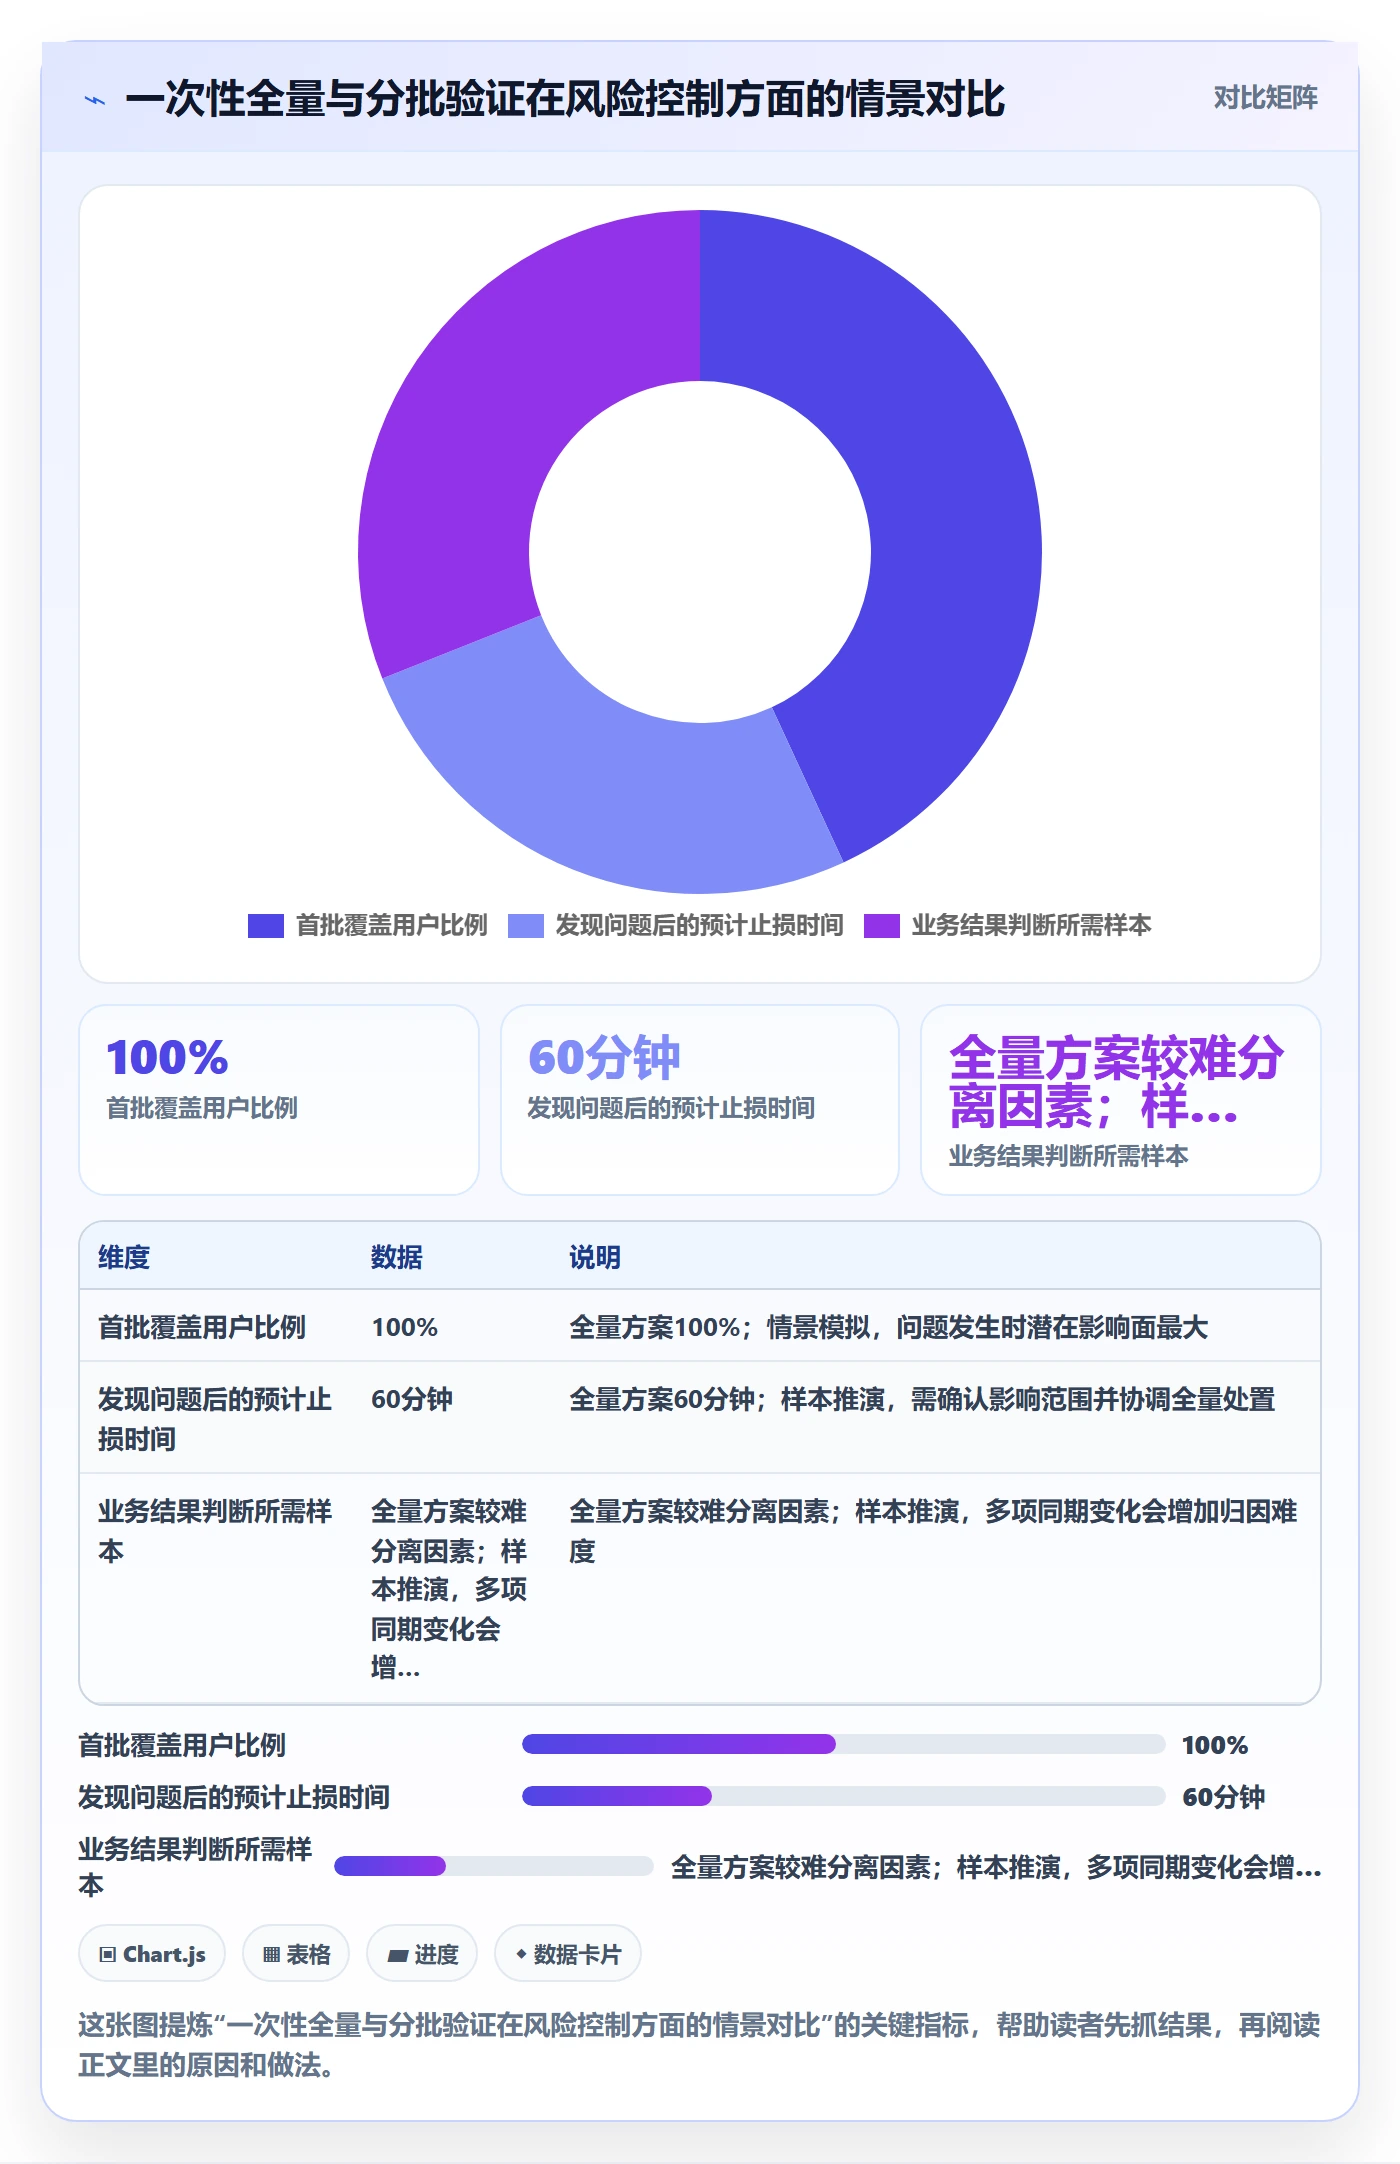
Task: Click the 说明 column header
Action: coord(595,1257)
